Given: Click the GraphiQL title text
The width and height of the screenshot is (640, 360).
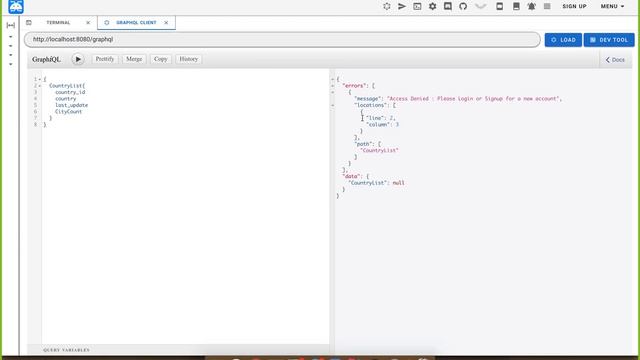Looking at the screenshot, I should 47,59.
